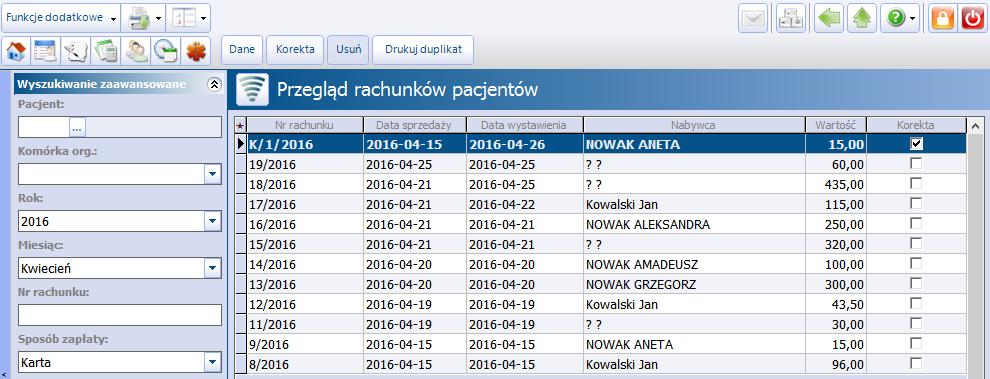Expand the Rok 2016 combo box

[x=213, y=221]
